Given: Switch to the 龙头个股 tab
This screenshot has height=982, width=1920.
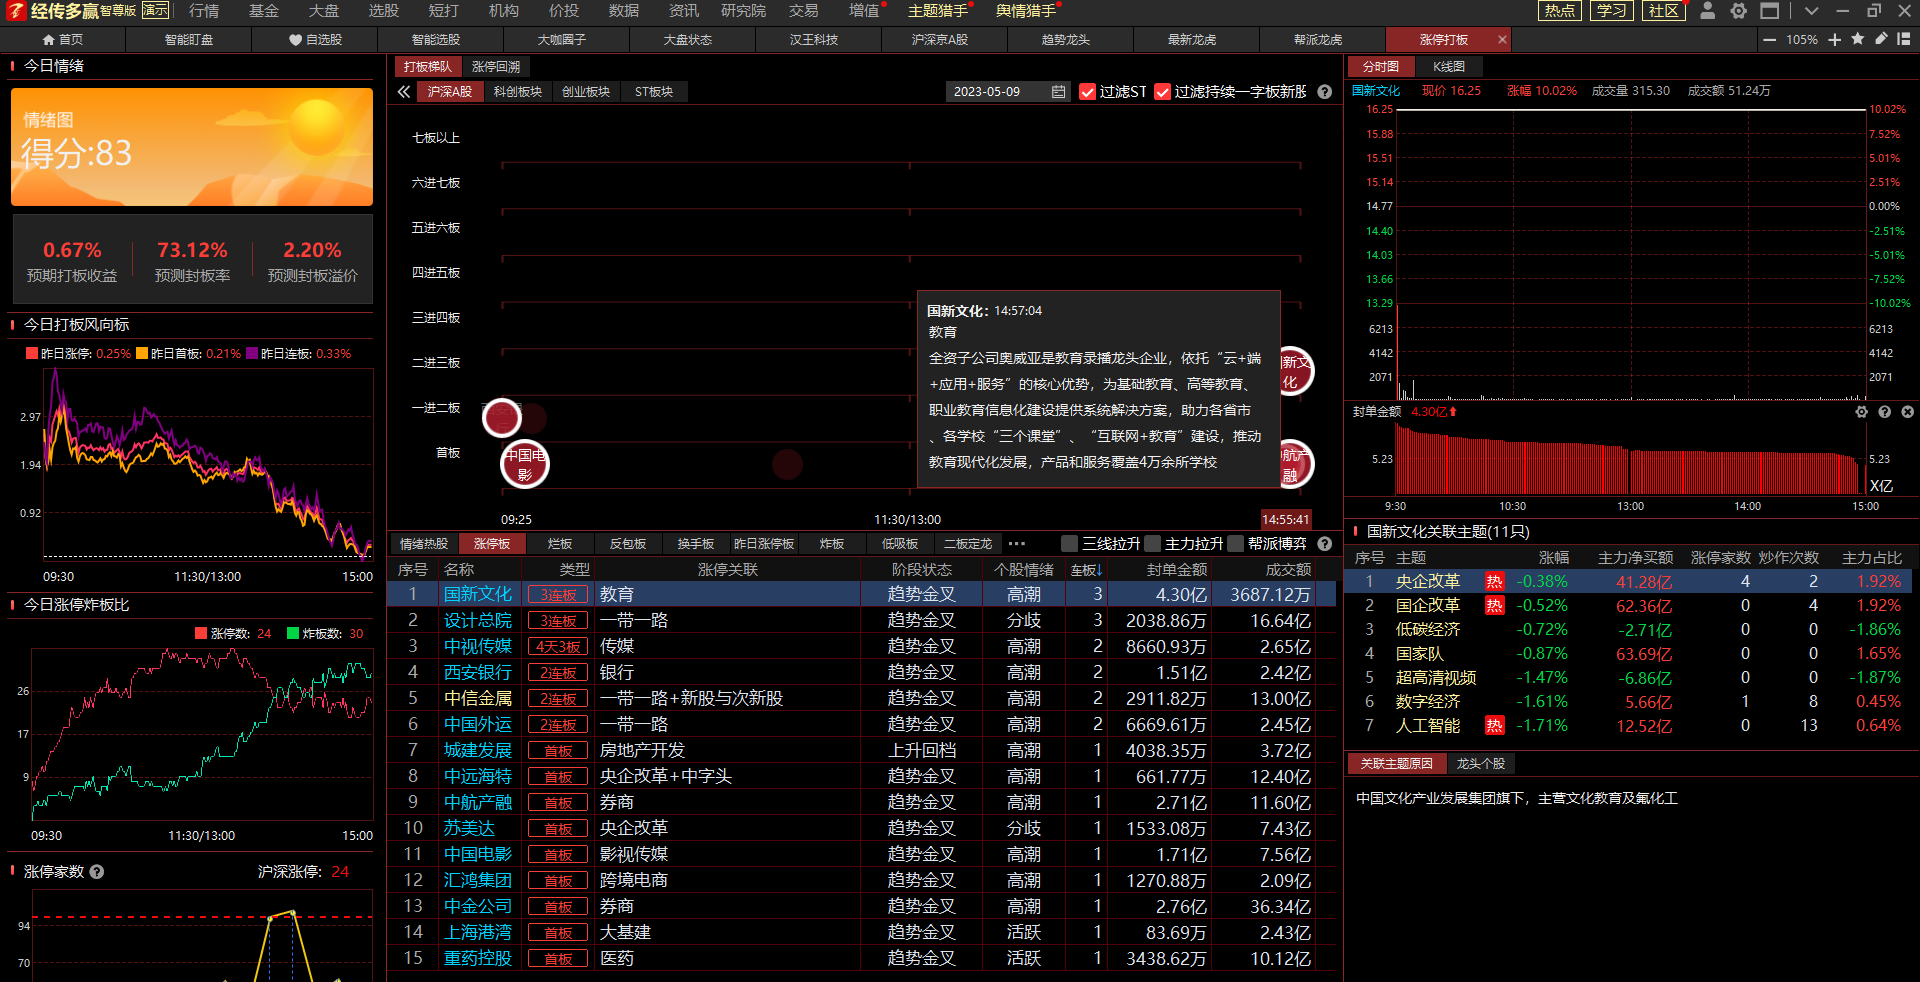Looking at the screenshot, I should (x=1481, y=764).
